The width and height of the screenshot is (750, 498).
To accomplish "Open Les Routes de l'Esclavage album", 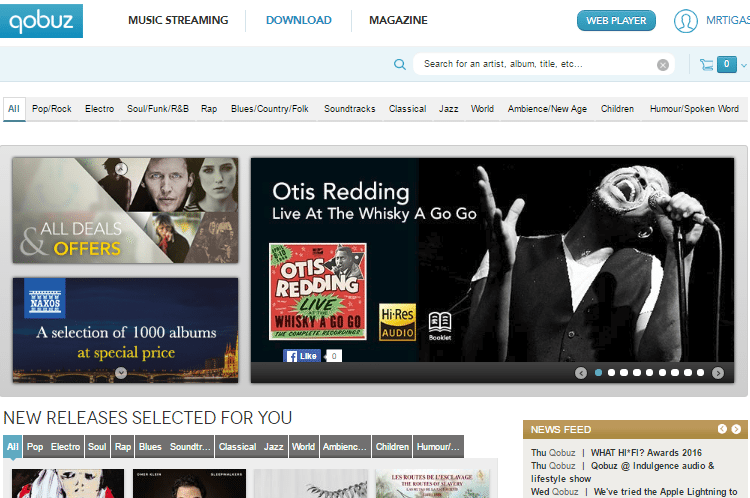I will click(432, 484).
